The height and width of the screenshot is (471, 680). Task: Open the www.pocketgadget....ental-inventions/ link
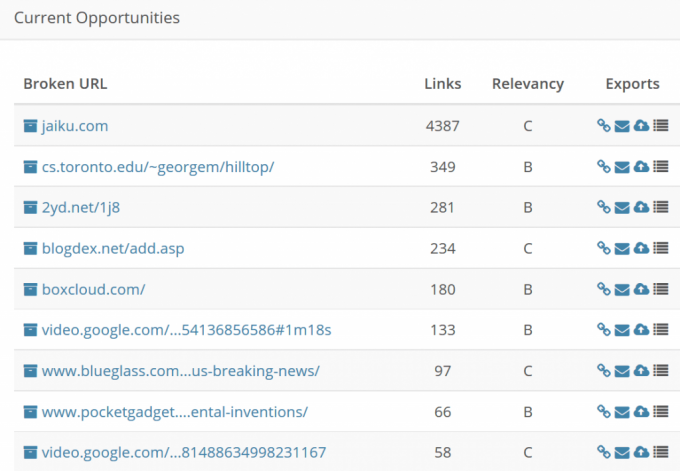pyautogui.click(x=175, y=412)
